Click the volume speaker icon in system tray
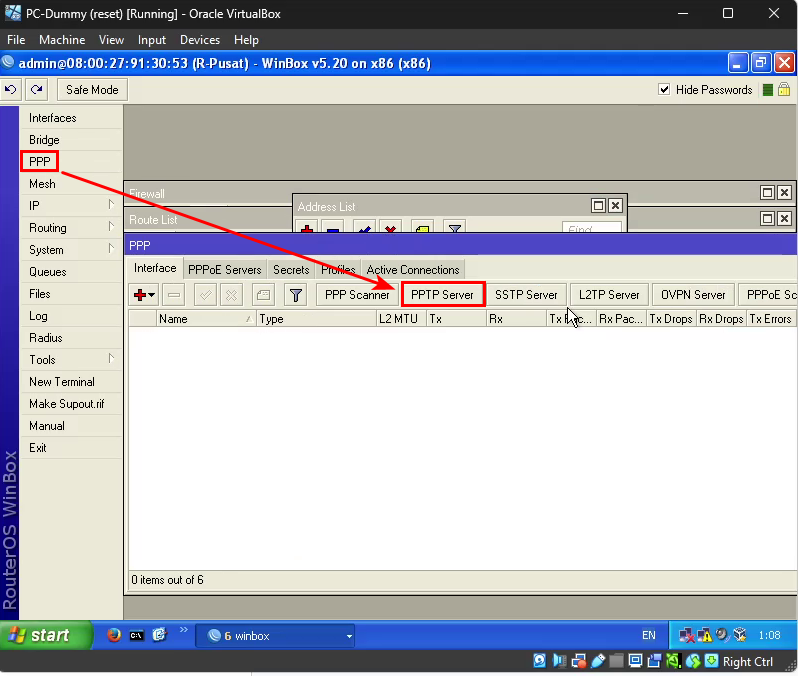798x676 pixels. pos(722,635)
